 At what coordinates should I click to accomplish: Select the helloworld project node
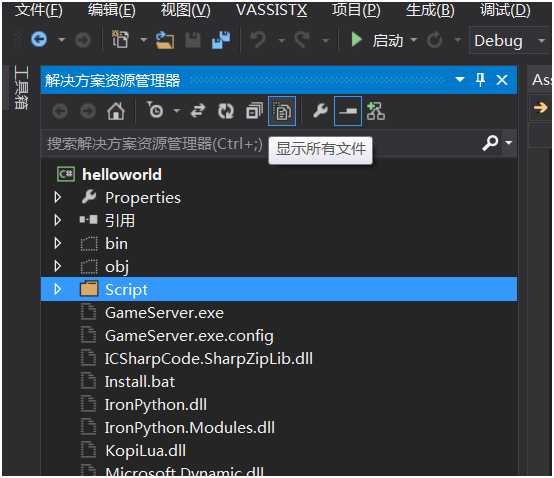point(122,175)
